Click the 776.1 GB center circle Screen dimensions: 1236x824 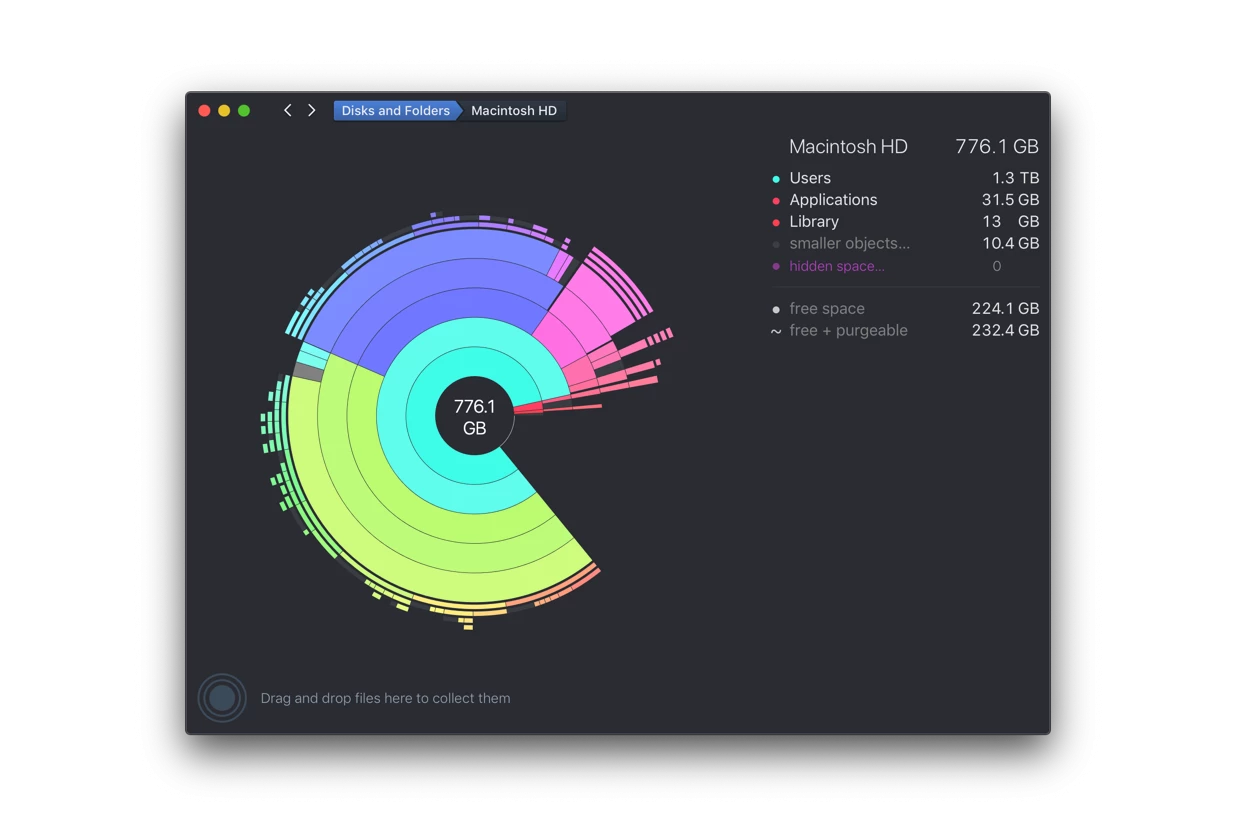point(474,417)
